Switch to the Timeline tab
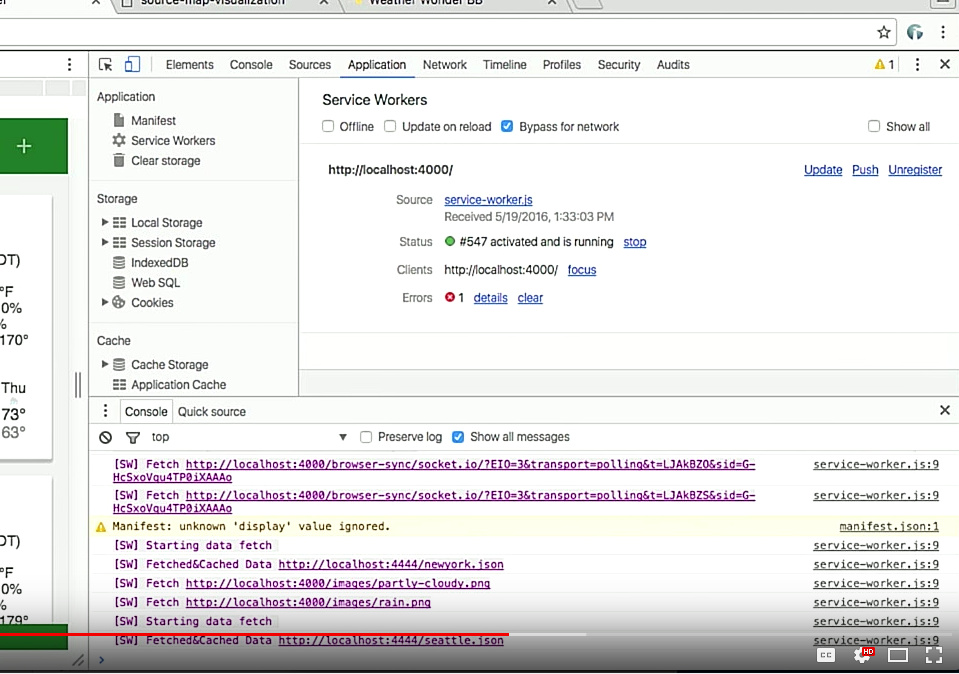This screenshot has width=959, height=674. 505,64
